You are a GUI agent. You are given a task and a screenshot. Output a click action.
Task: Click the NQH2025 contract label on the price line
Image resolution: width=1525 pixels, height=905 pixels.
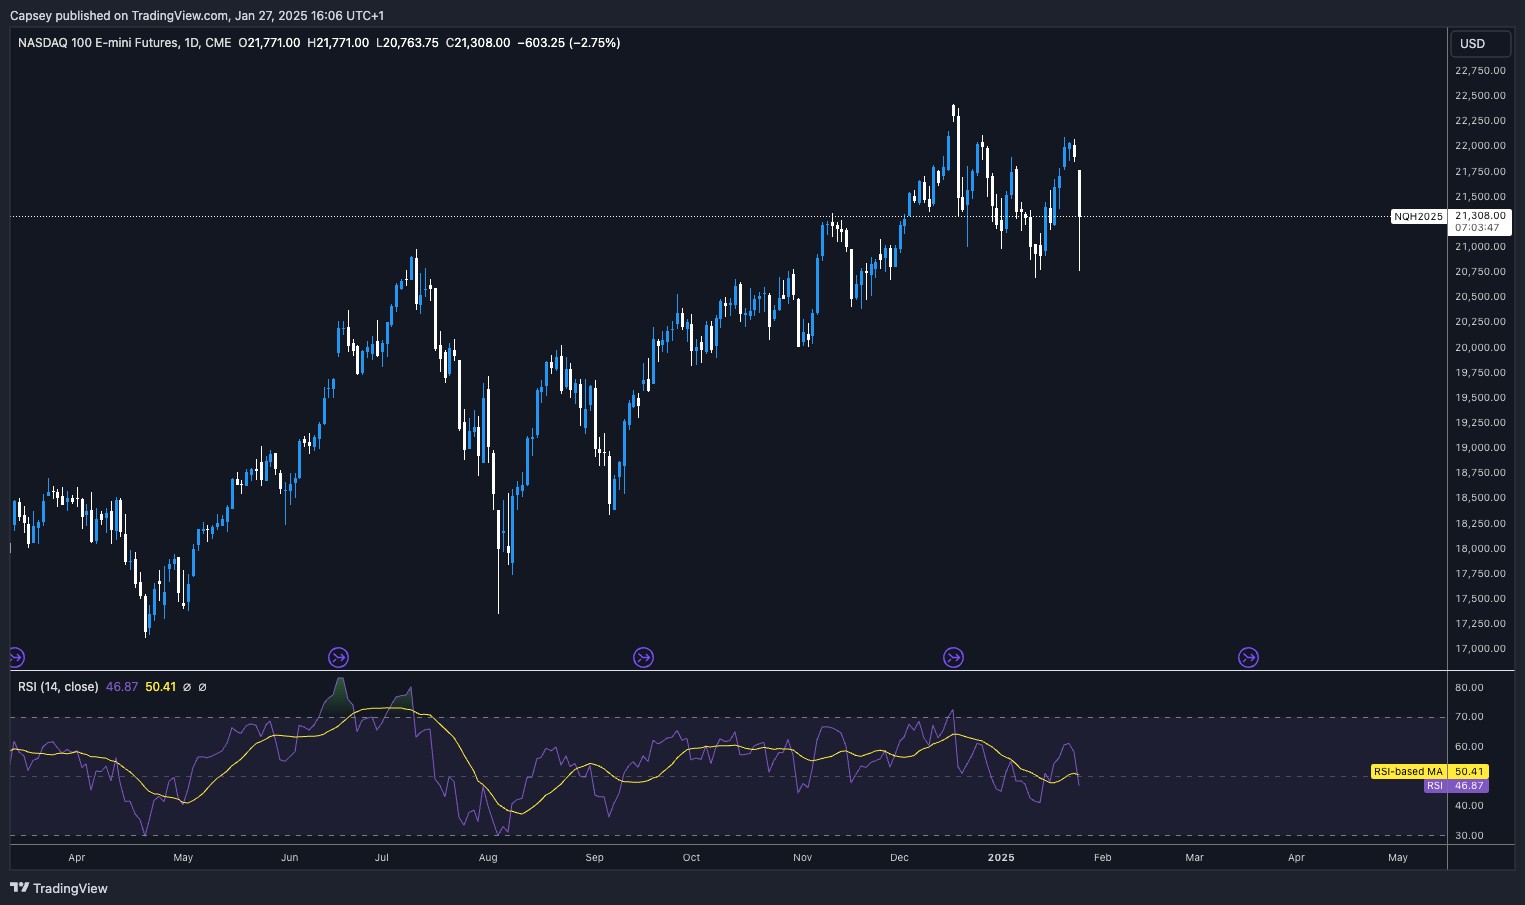pos(1417,216)
